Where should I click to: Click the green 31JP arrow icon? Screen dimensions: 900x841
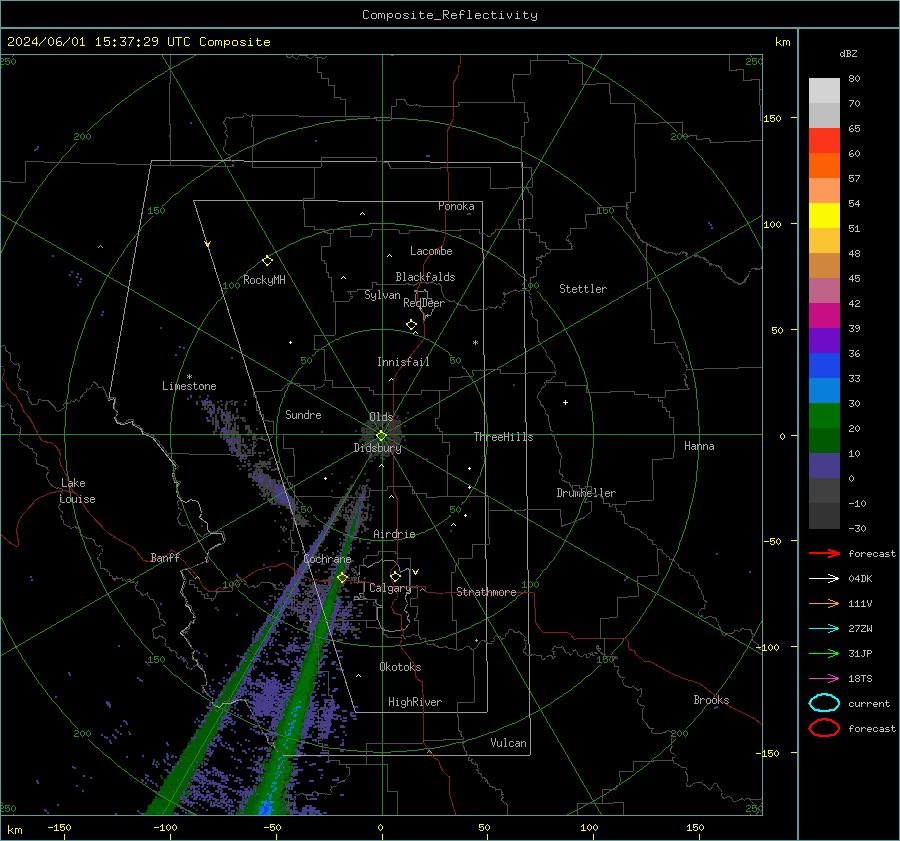tap(824, 653)
